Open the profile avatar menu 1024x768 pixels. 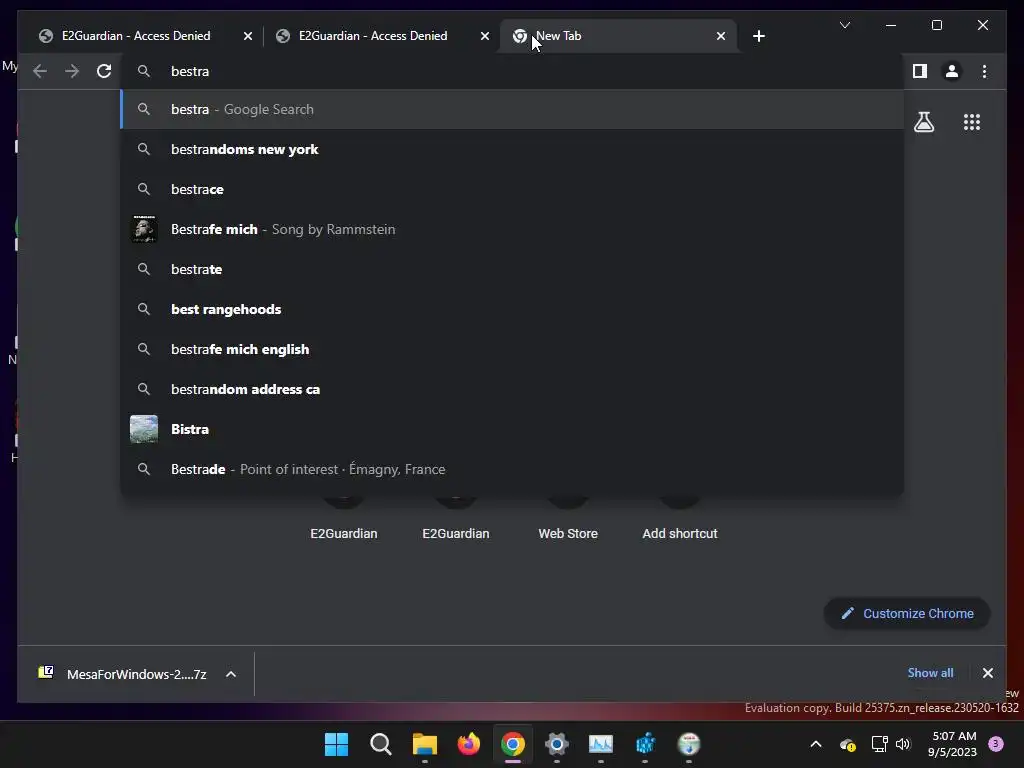tap(952, 71)
